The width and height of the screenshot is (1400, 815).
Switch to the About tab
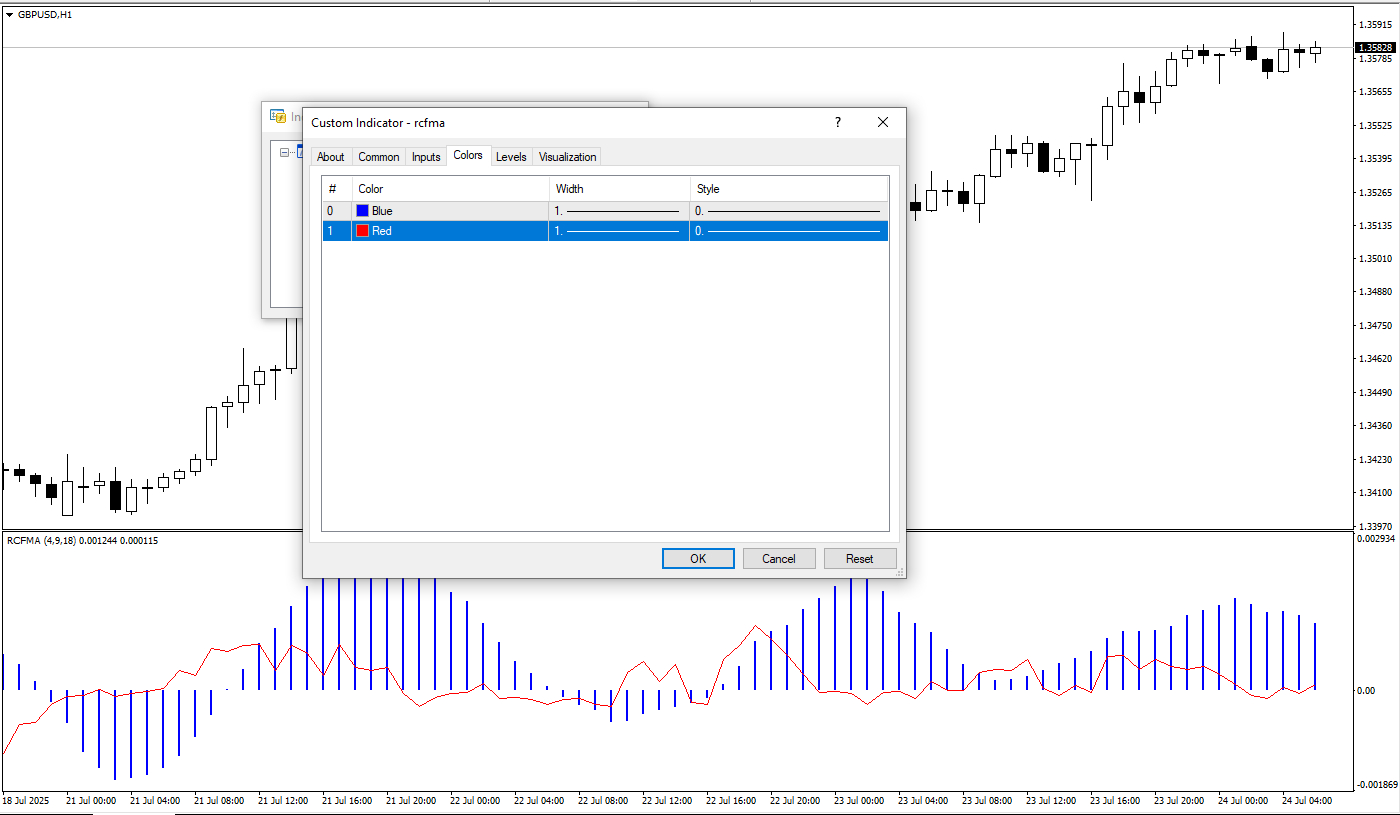[x=330, y=157]
